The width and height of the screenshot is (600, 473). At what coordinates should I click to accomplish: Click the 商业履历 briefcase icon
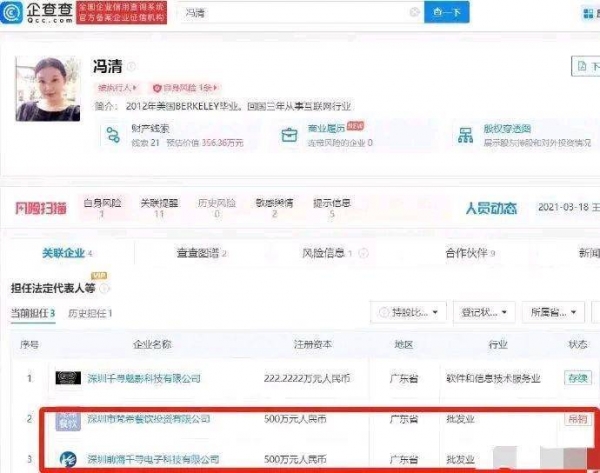pyautogui.click(x=289, y=135)
